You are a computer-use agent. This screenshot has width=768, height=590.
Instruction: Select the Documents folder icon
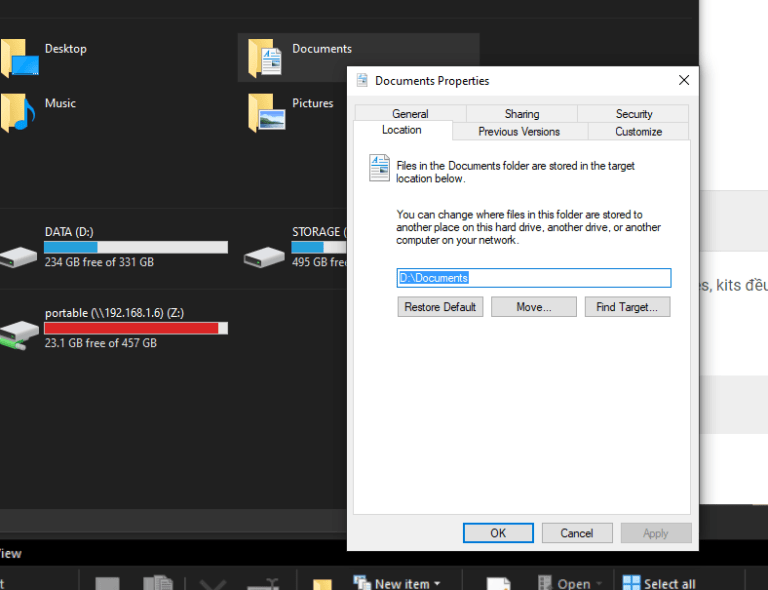click(266, 58)
